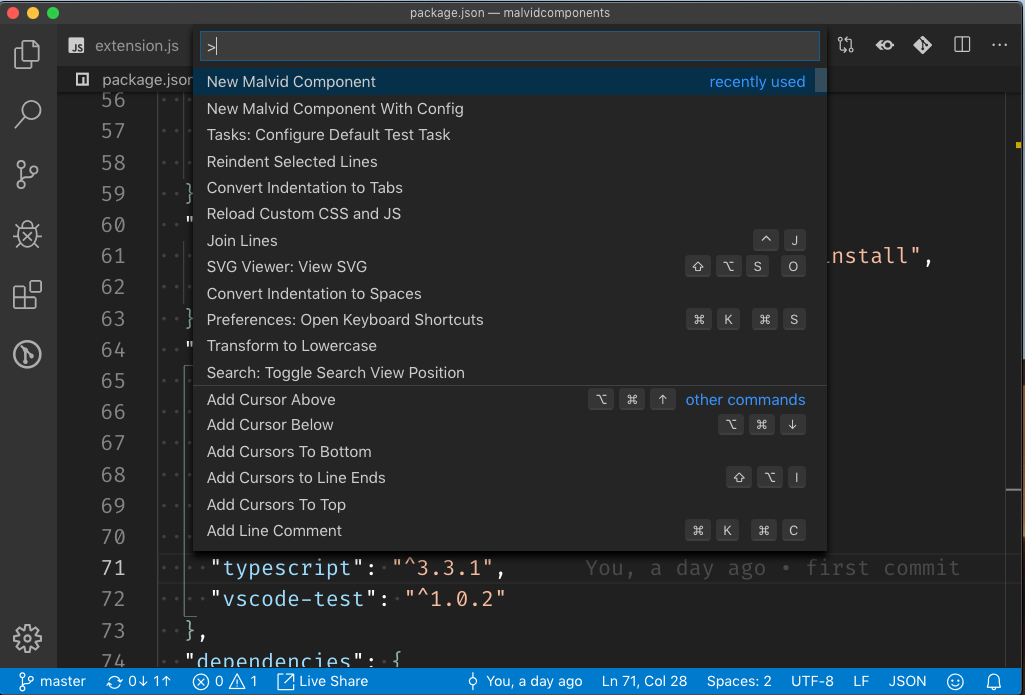Click the "vscode-test" key on line 72
The height and width of the screenshot is (695, 1025).
(294, 599)
